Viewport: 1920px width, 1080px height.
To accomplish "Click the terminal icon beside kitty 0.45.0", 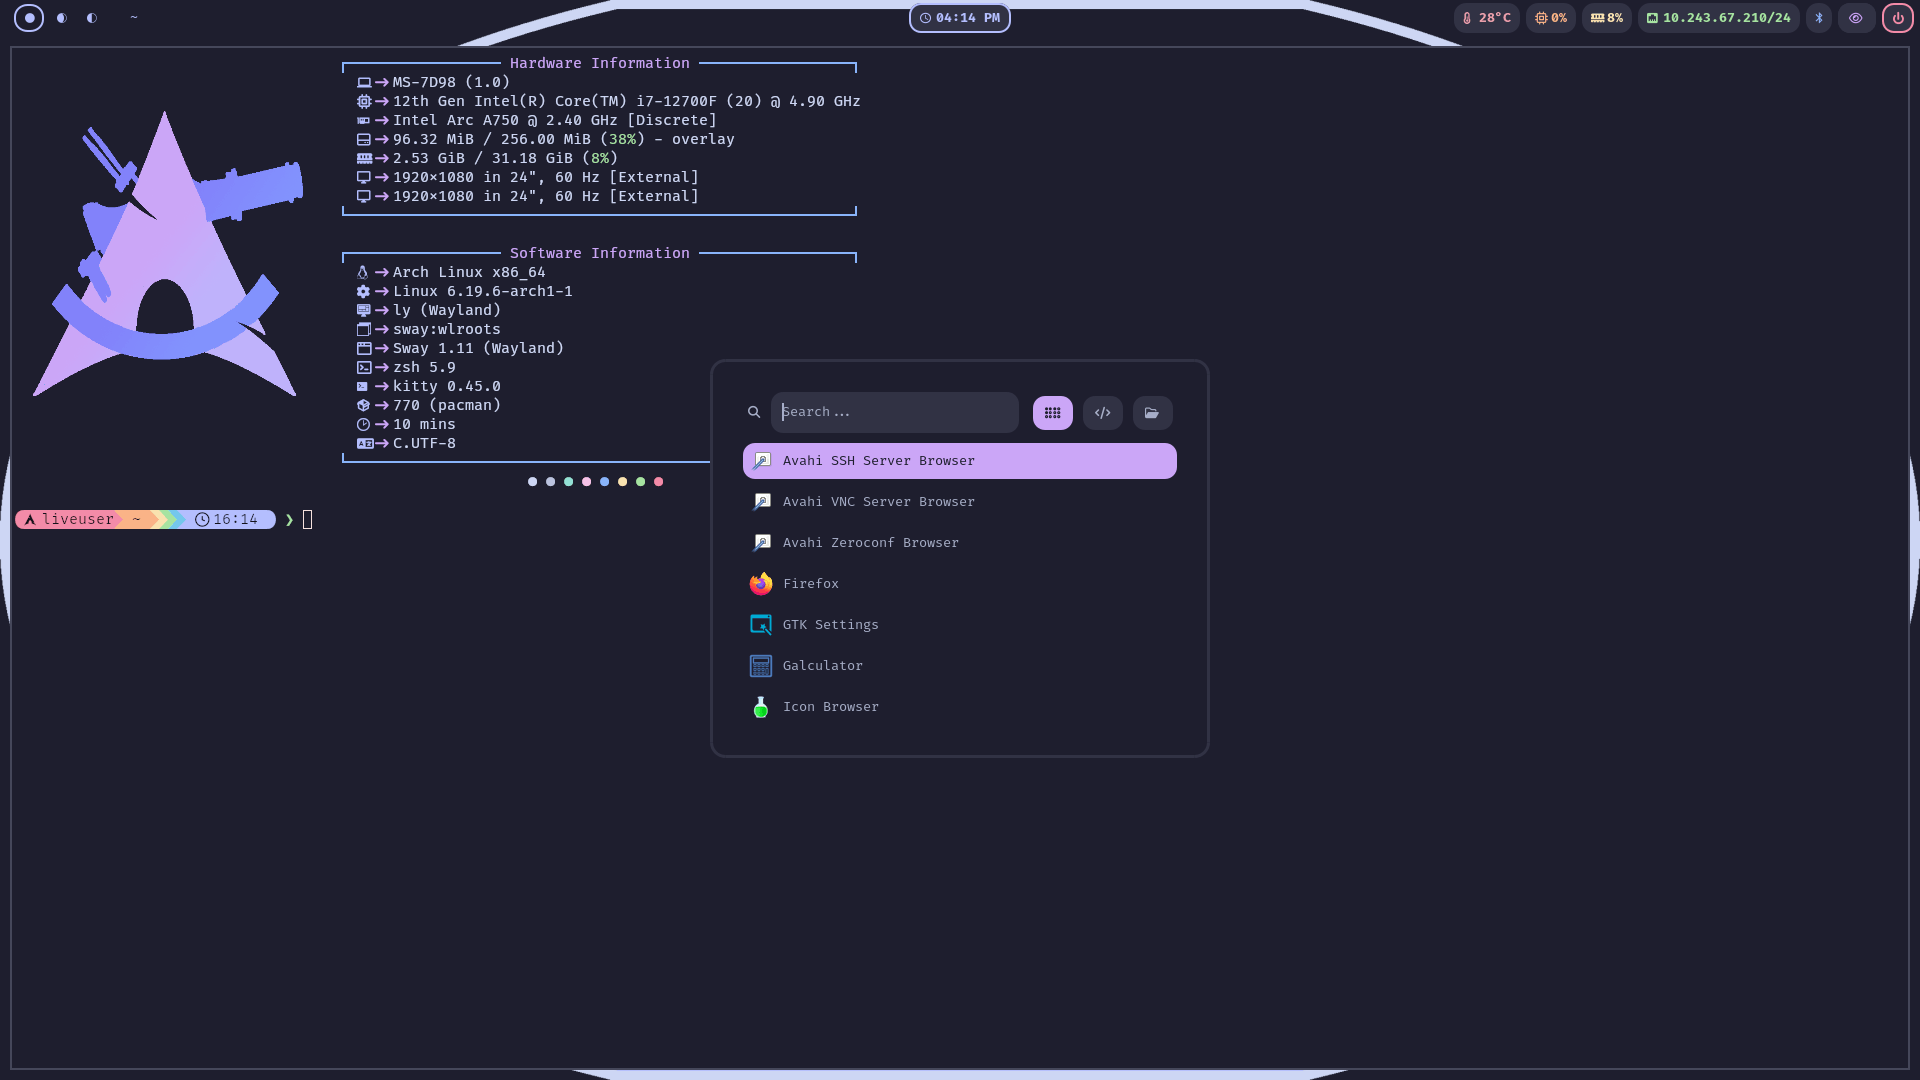I will [x=363, y=387].
